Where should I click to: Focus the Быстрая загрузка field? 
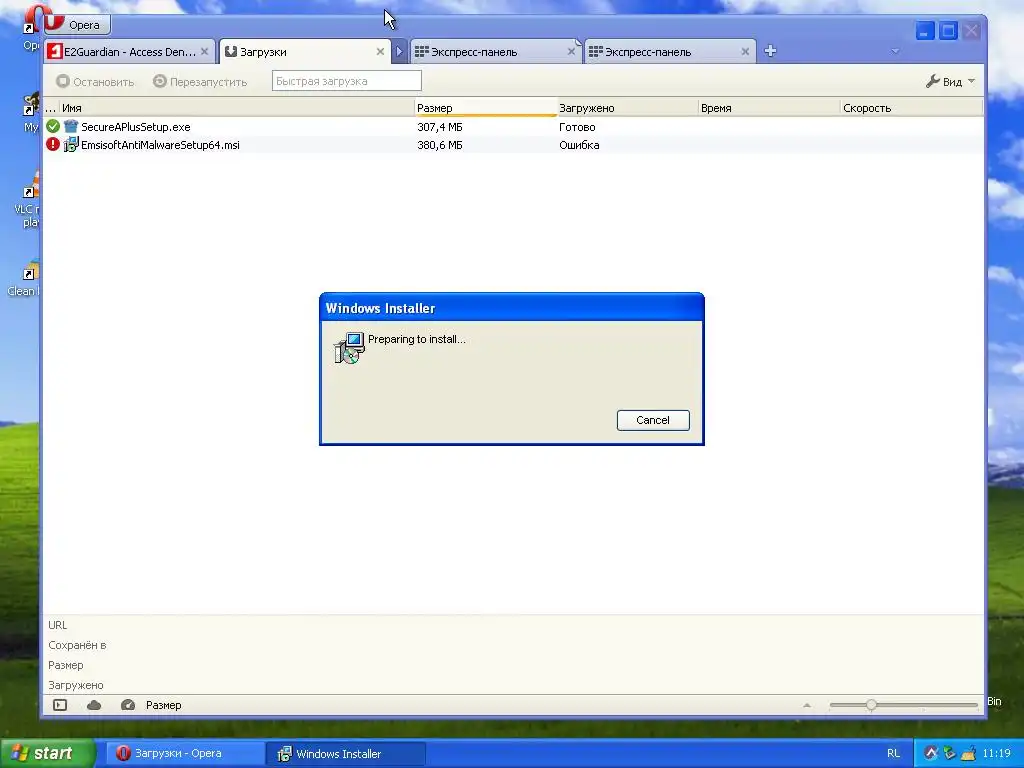tap(346, 81)
